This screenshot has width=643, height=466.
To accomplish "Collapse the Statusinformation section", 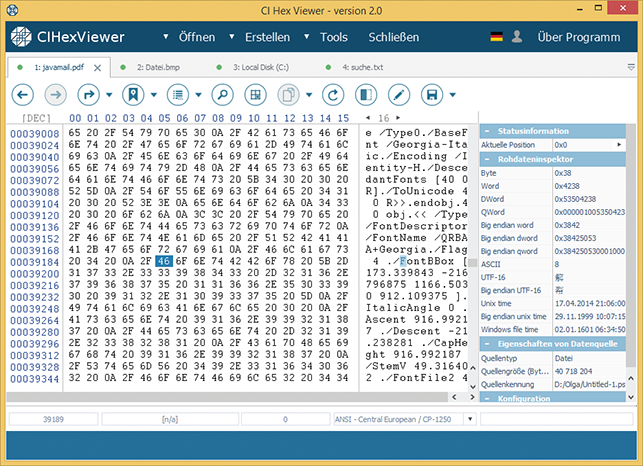I will pos(487,131).
